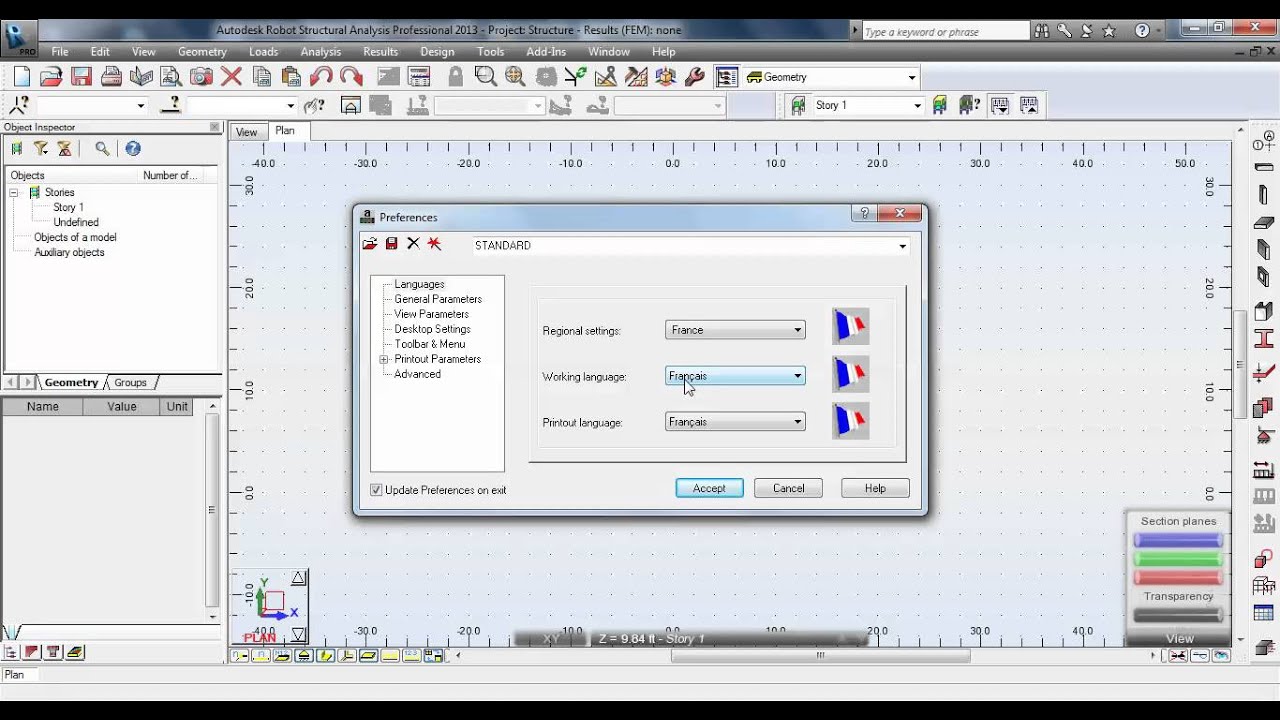1280x720 pixels.
Task: Click the table icon on right toolbar
Action: click(1264, 613)
